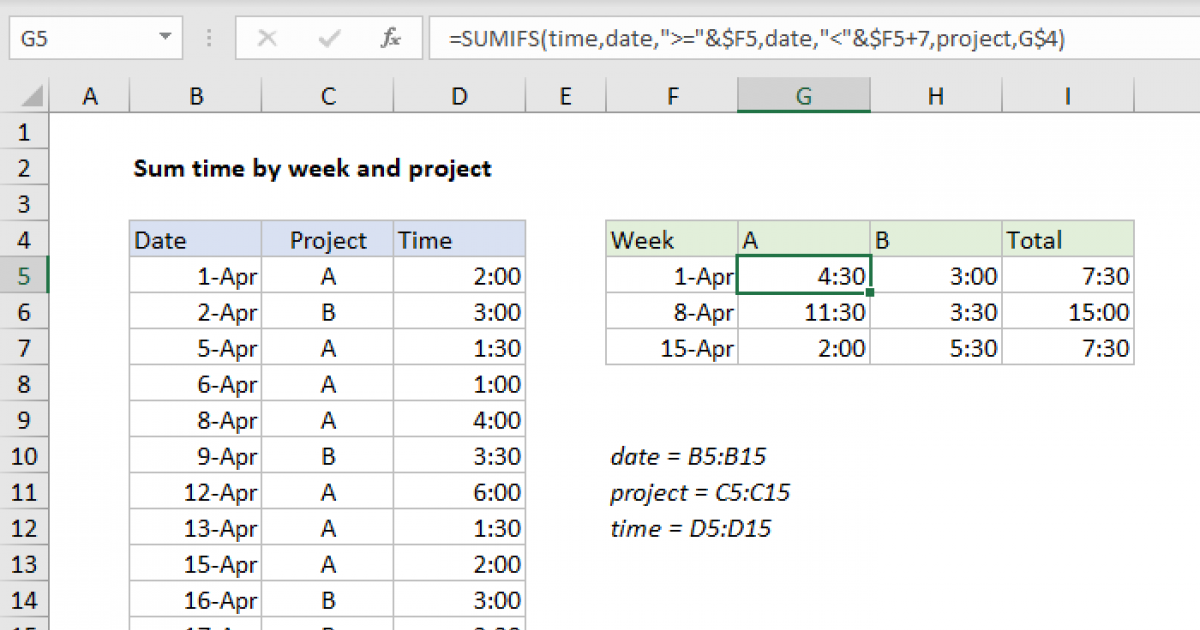Select the Project header cell C4
The image size is (1200, 630).
point(327,239)
